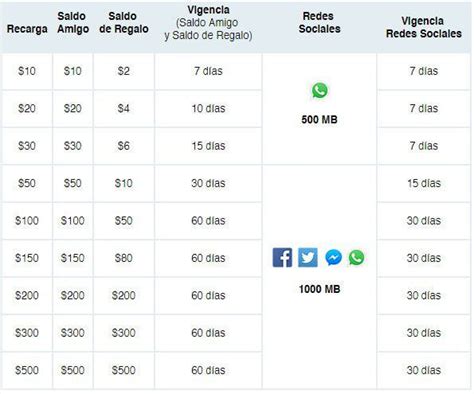
Task: Select the Saldo Amigo column header
Action: pos(73,22)
